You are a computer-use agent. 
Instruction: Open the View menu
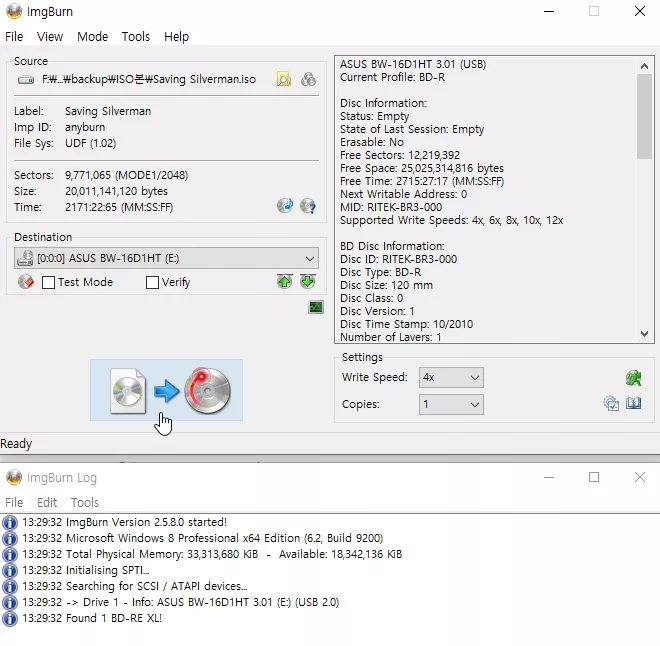[50, 37]
